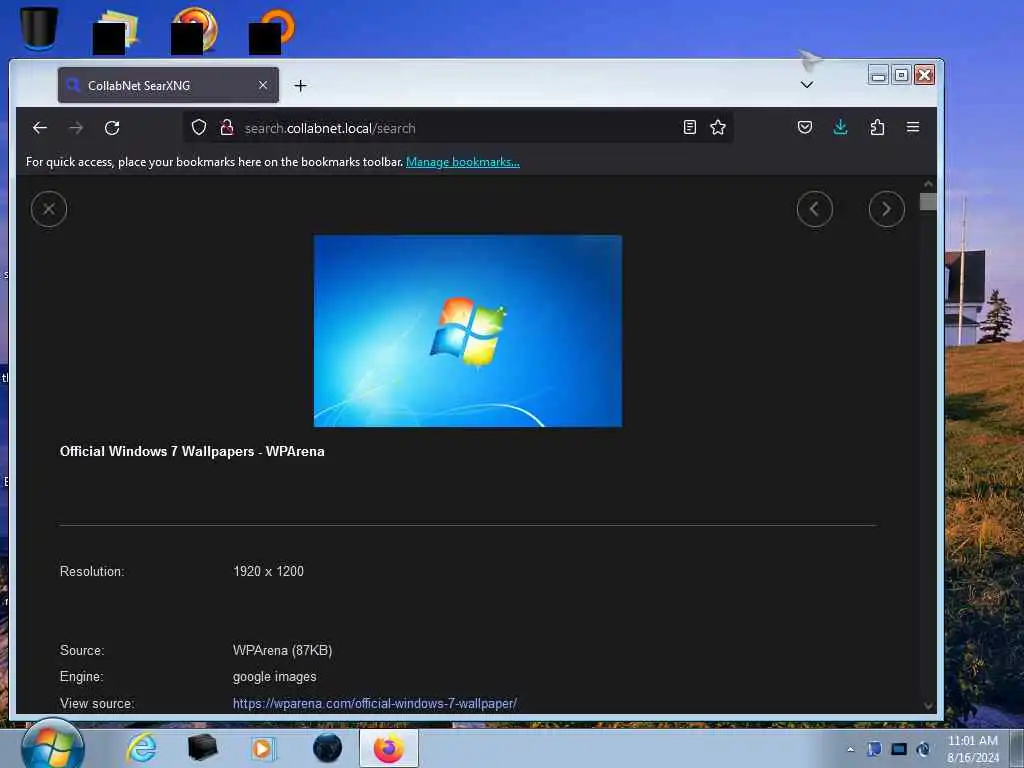Open Windows Media Player from the taskbar
This screenshot has height=768, width=1024.
[263, 748]
